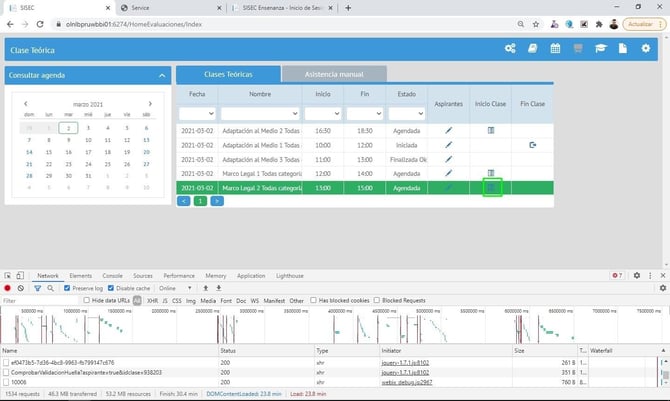The image size is (670, 401).
Task: Click the graduation cap icon in header
Action: 600,49
